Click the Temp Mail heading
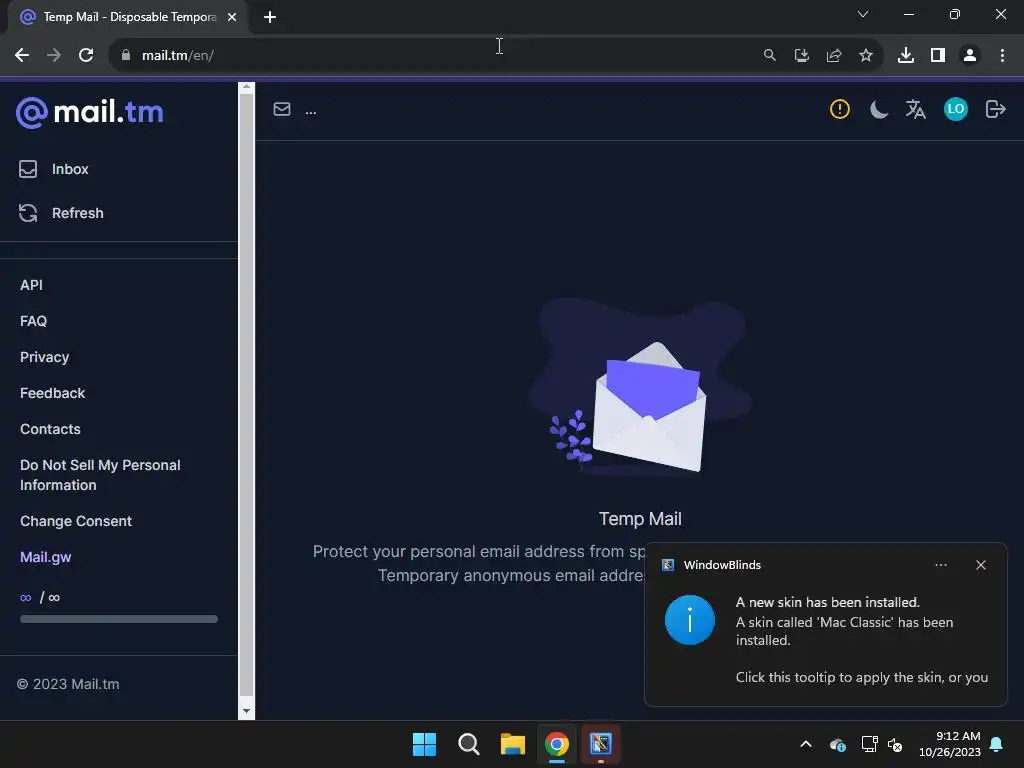 coord(640,519)
